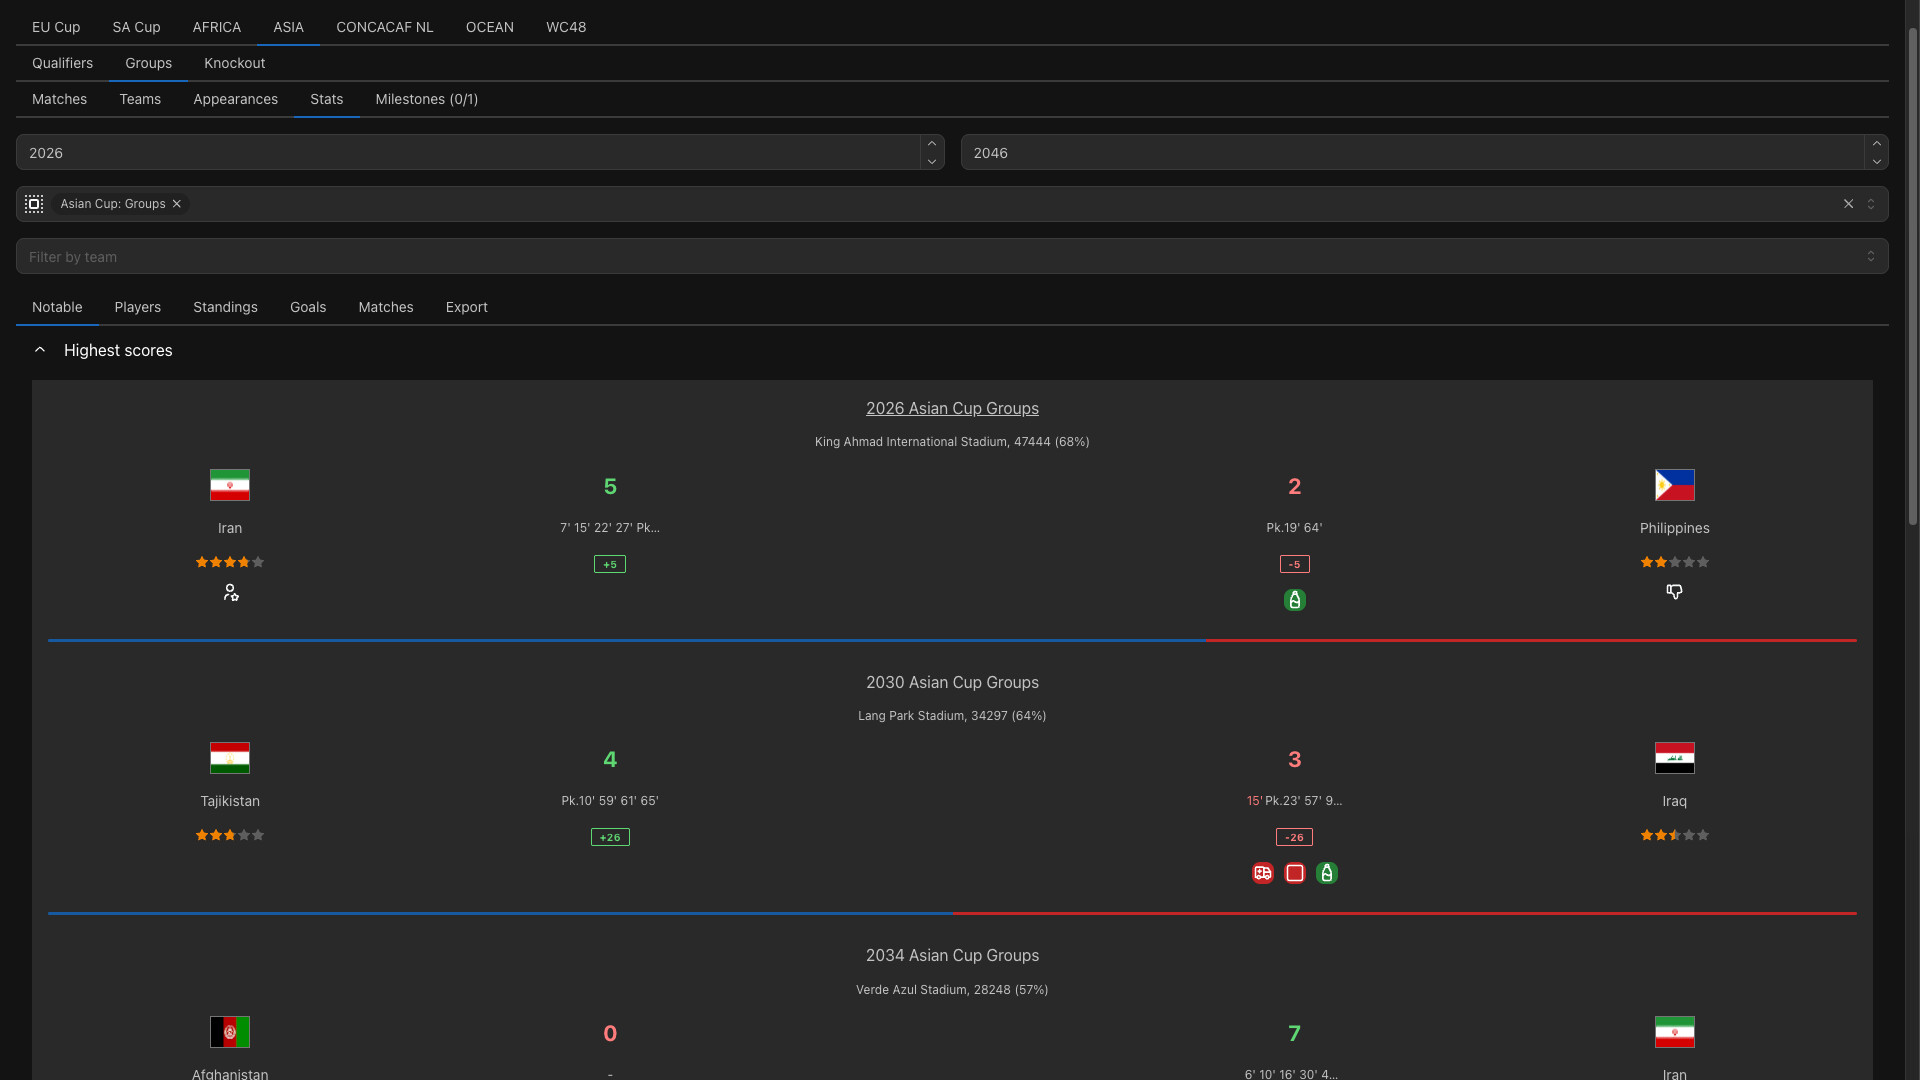Show the Players stats tab
Viewport: 1920px width, 1080px height.
click(138, 307)
